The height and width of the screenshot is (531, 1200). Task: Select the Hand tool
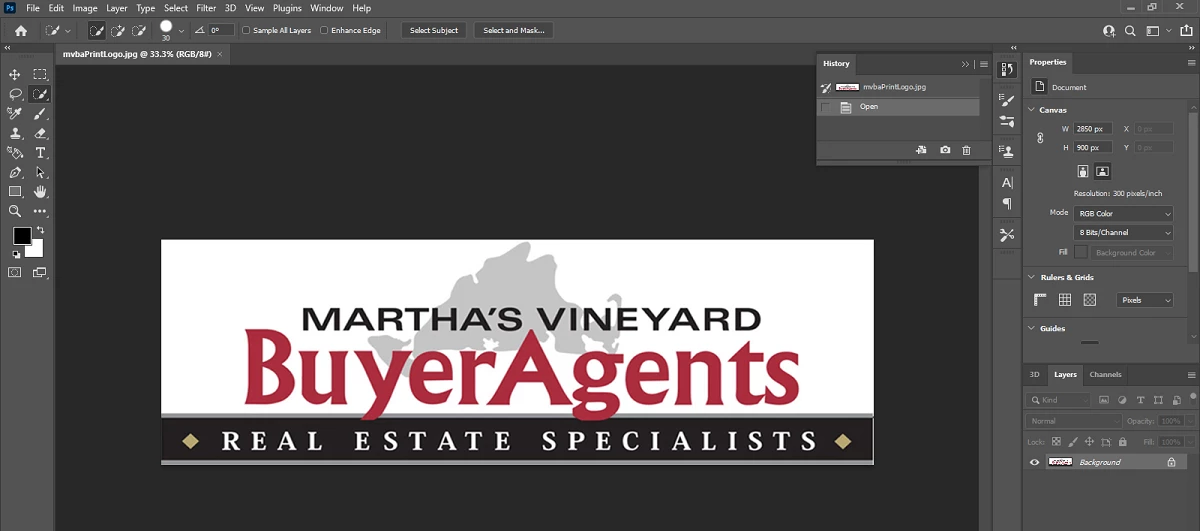(x=40, y=191)
